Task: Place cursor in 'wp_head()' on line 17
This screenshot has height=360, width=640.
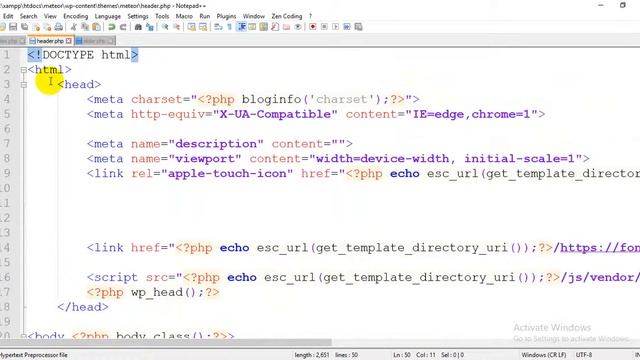Action: point(163,292)
